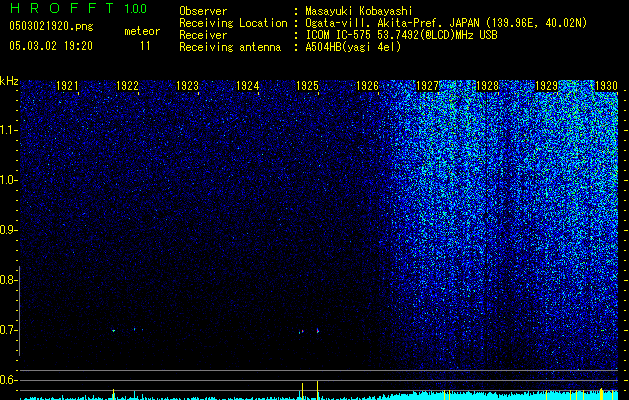Click the 'meteor' label
The width and height of the screenshot is (629, 400).
coord(142,31)
